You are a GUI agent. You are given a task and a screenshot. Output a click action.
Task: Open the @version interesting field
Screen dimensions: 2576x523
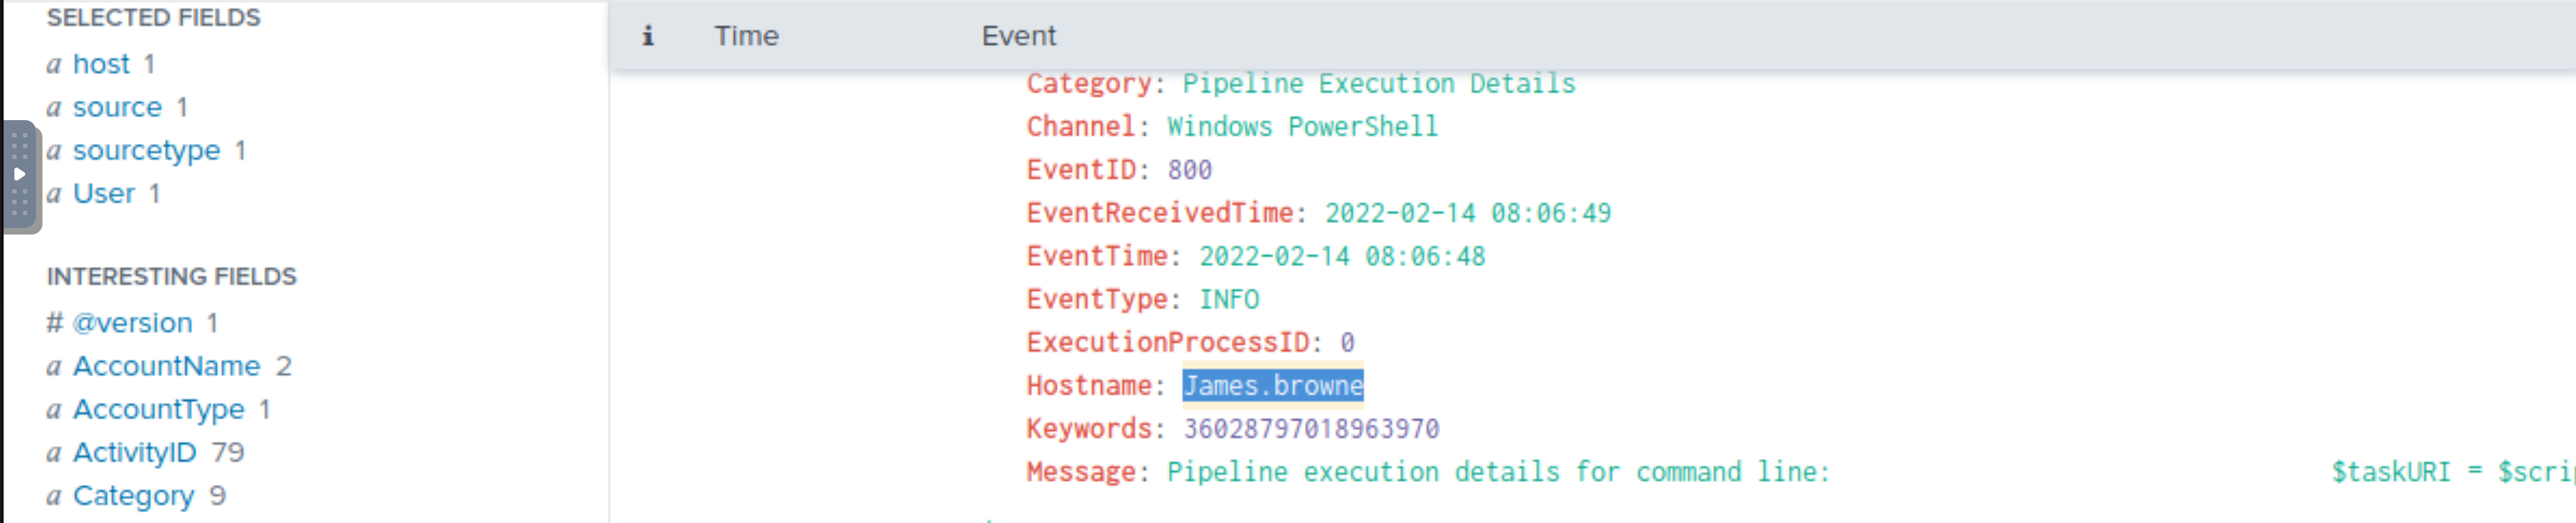(132, 323)
